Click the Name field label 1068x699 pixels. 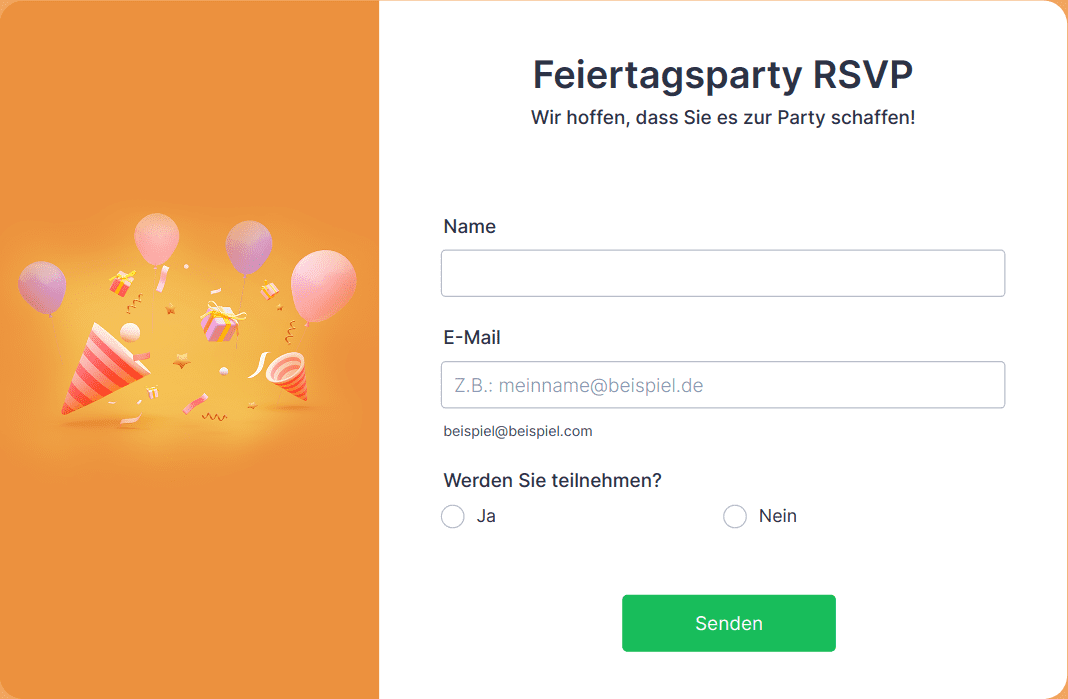tap(469, 226)
